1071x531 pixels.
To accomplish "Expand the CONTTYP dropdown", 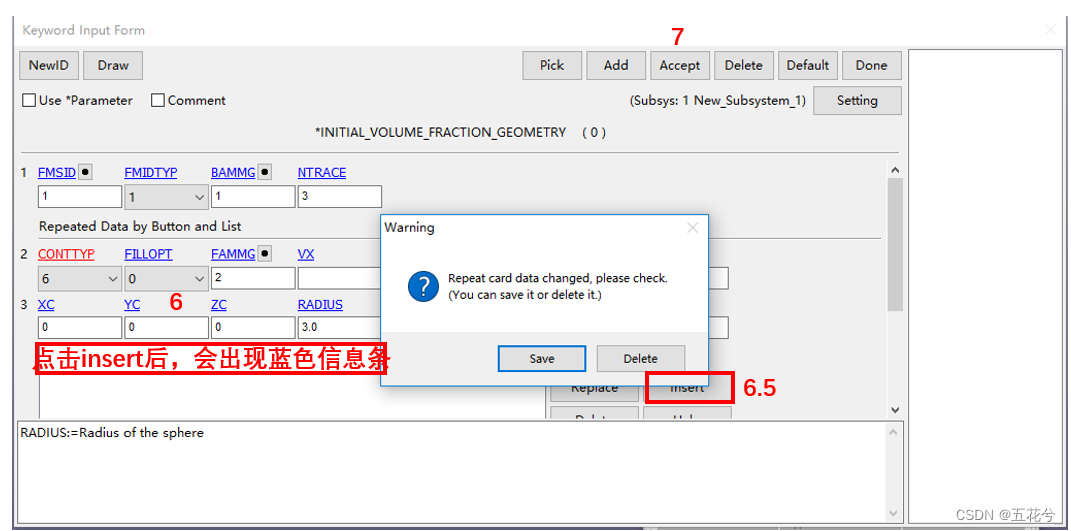I will tap(80, 279).
